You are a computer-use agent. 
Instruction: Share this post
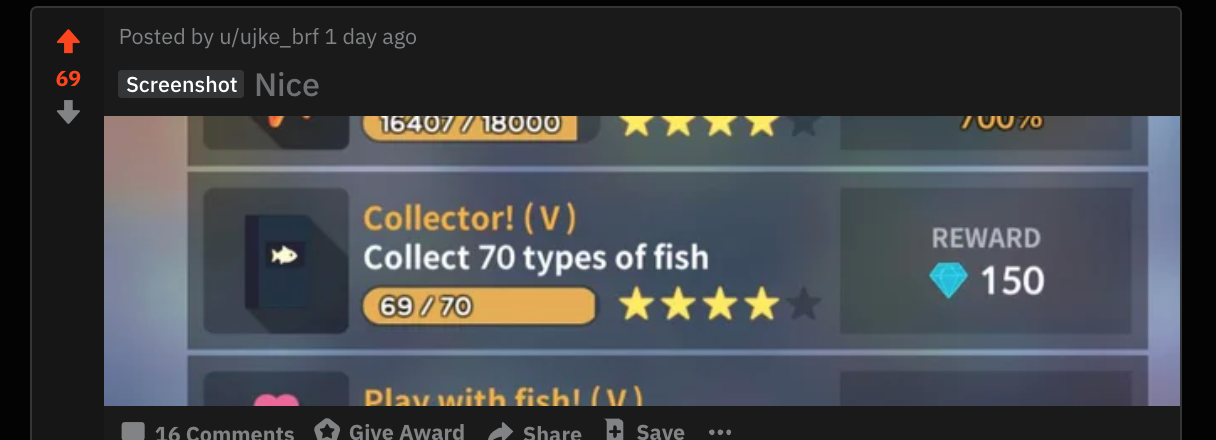pos(535,432)
